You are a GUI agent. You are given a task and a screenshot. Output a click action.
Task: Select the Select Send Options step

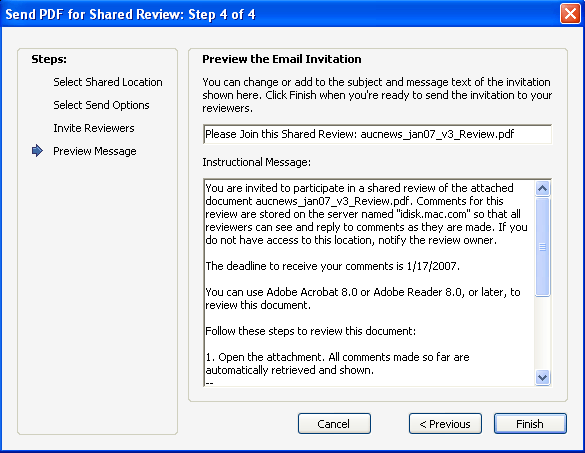click(101, 105)
